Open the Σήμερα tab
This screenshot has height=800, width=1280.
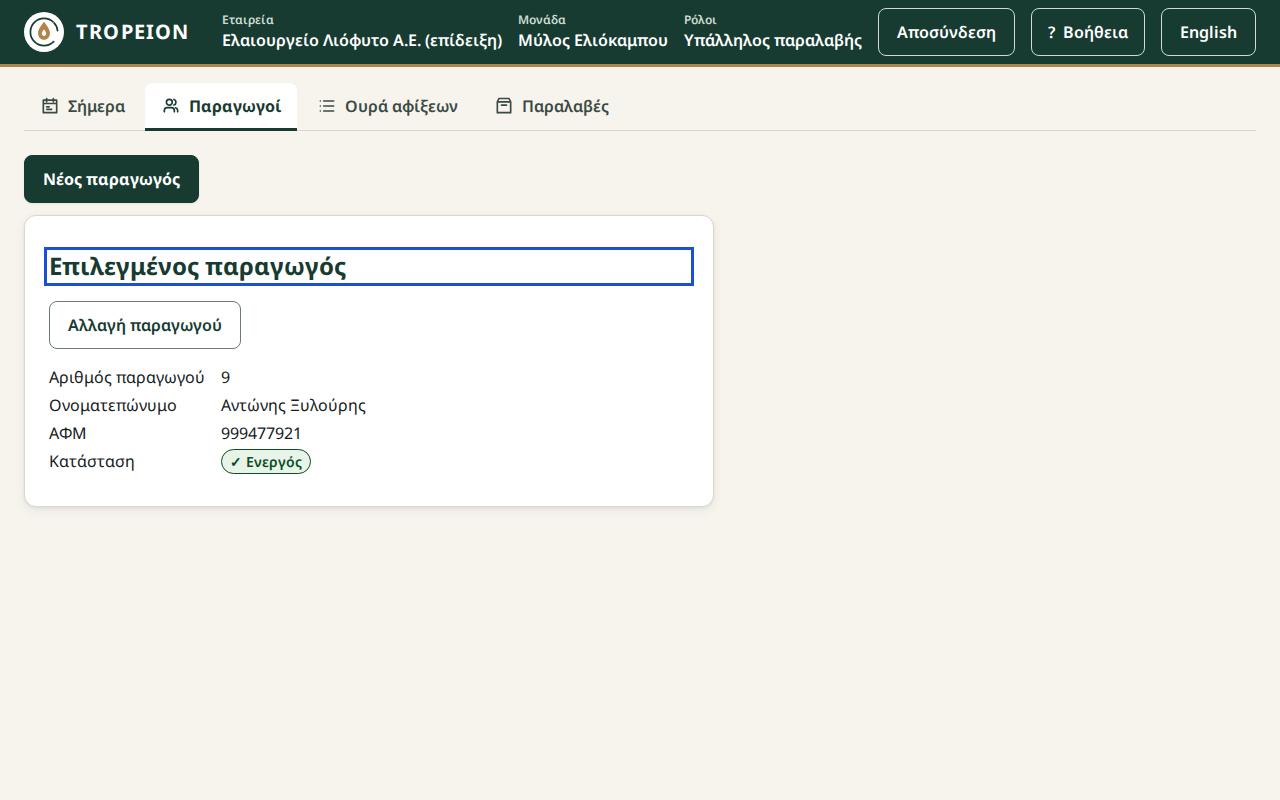point(84,106)
